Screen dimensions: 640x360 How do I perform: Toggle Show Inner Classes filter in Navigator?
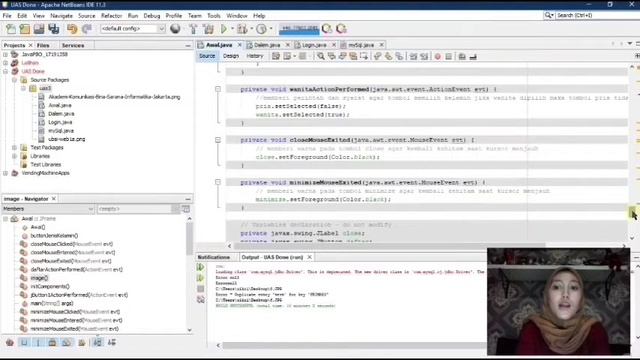[x=67, y=342]
